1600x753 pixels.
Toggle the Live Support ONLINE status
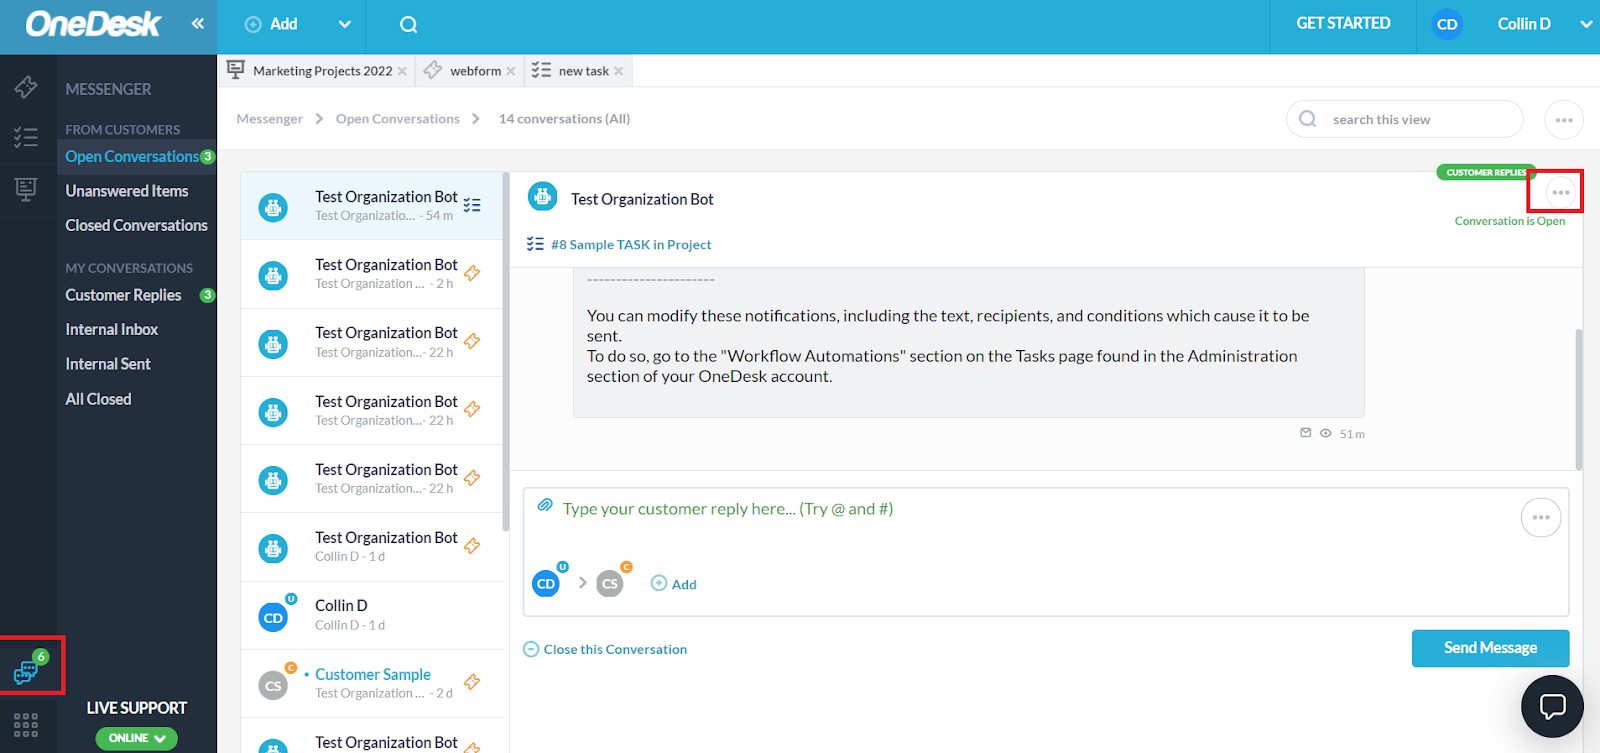pos(137,738)
